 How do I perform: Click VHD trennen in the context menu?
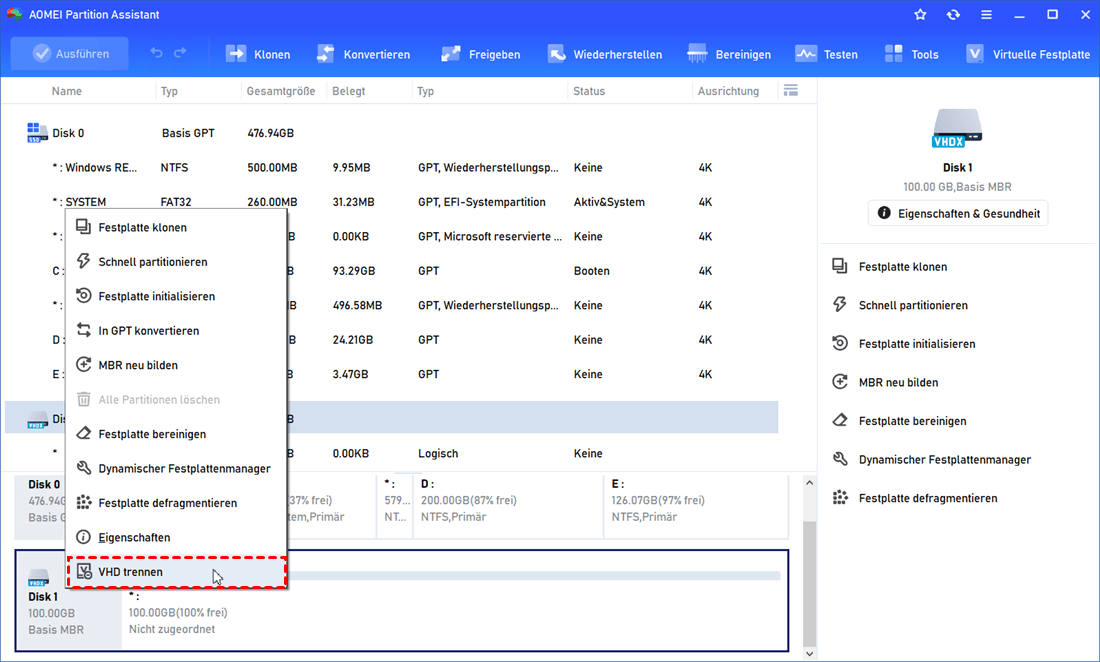coord(176,572)
